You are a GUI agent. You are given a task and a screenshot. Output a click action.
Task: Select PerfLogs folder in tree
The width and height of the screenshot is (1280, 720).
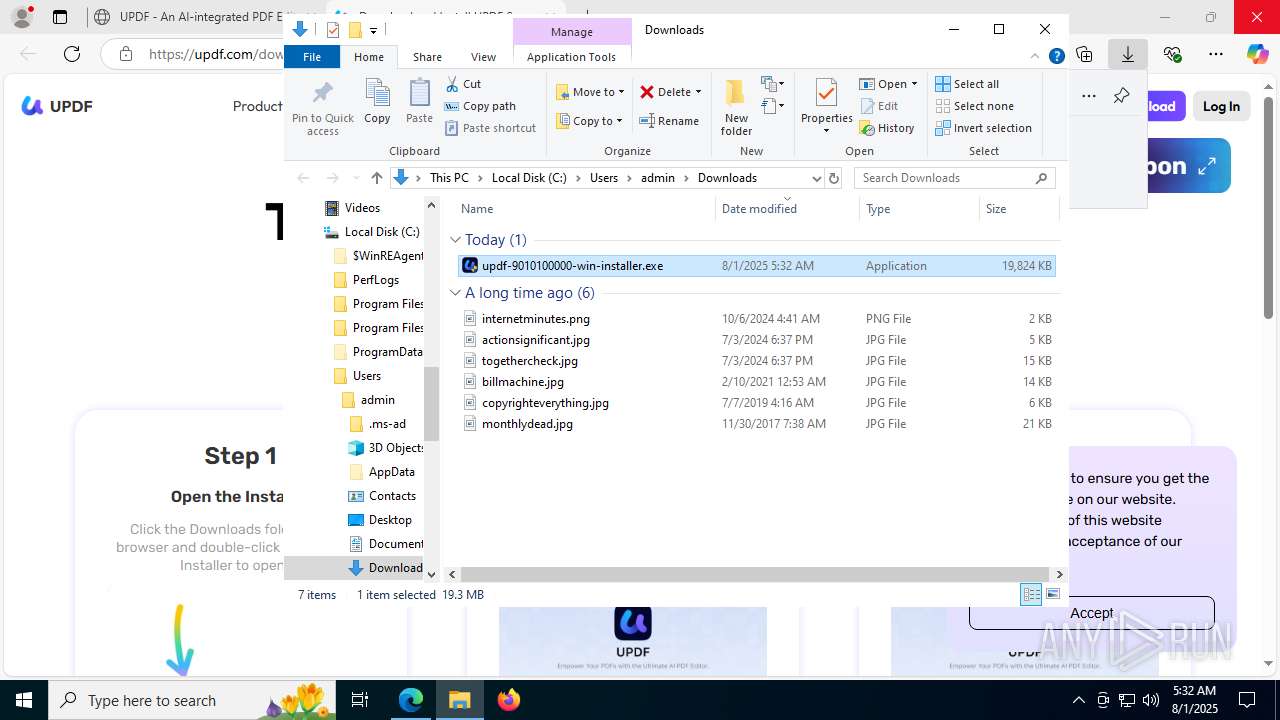pos(376,280)
